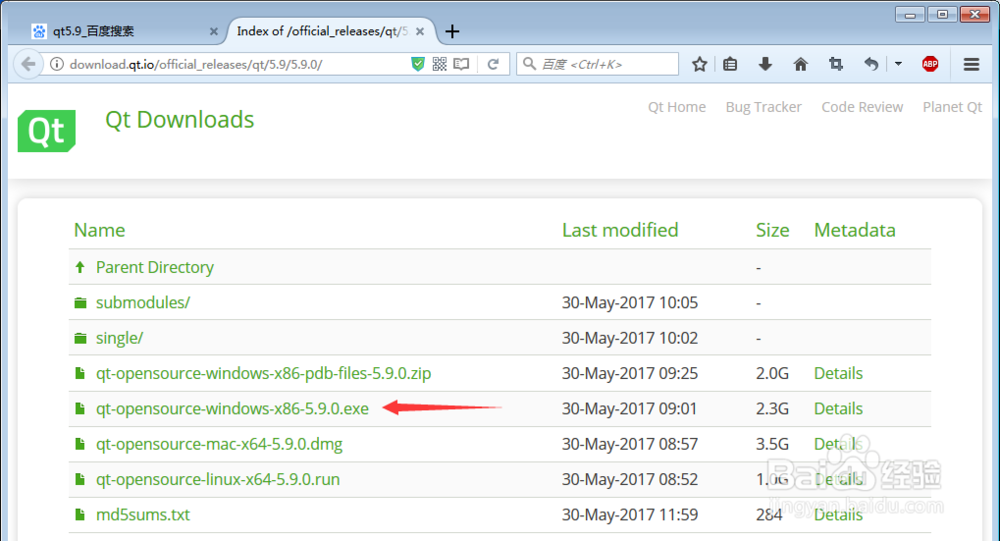This screenshot has width=1000, height=541.
Task: Expand dropdown arrow next to undo icon
Action: (898, 64)
